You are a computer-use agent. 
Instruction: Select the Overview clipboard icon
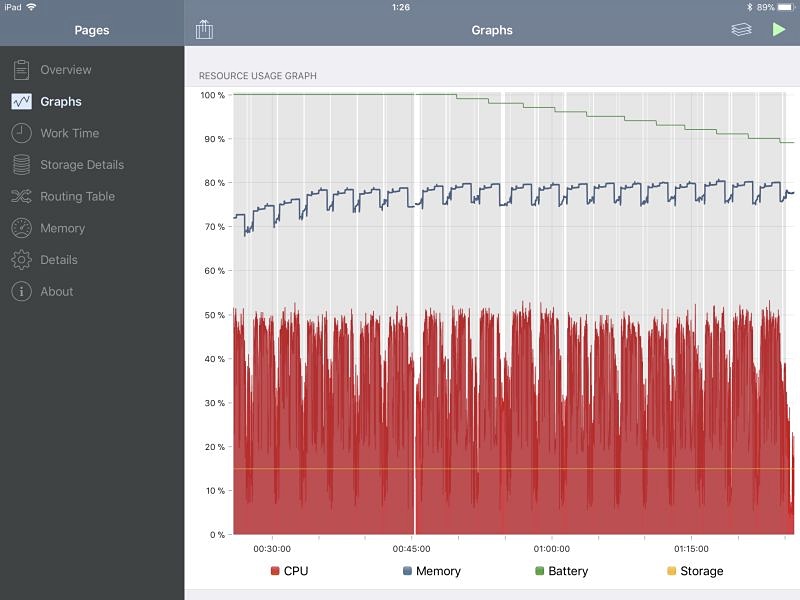click(x=21, y=70)
